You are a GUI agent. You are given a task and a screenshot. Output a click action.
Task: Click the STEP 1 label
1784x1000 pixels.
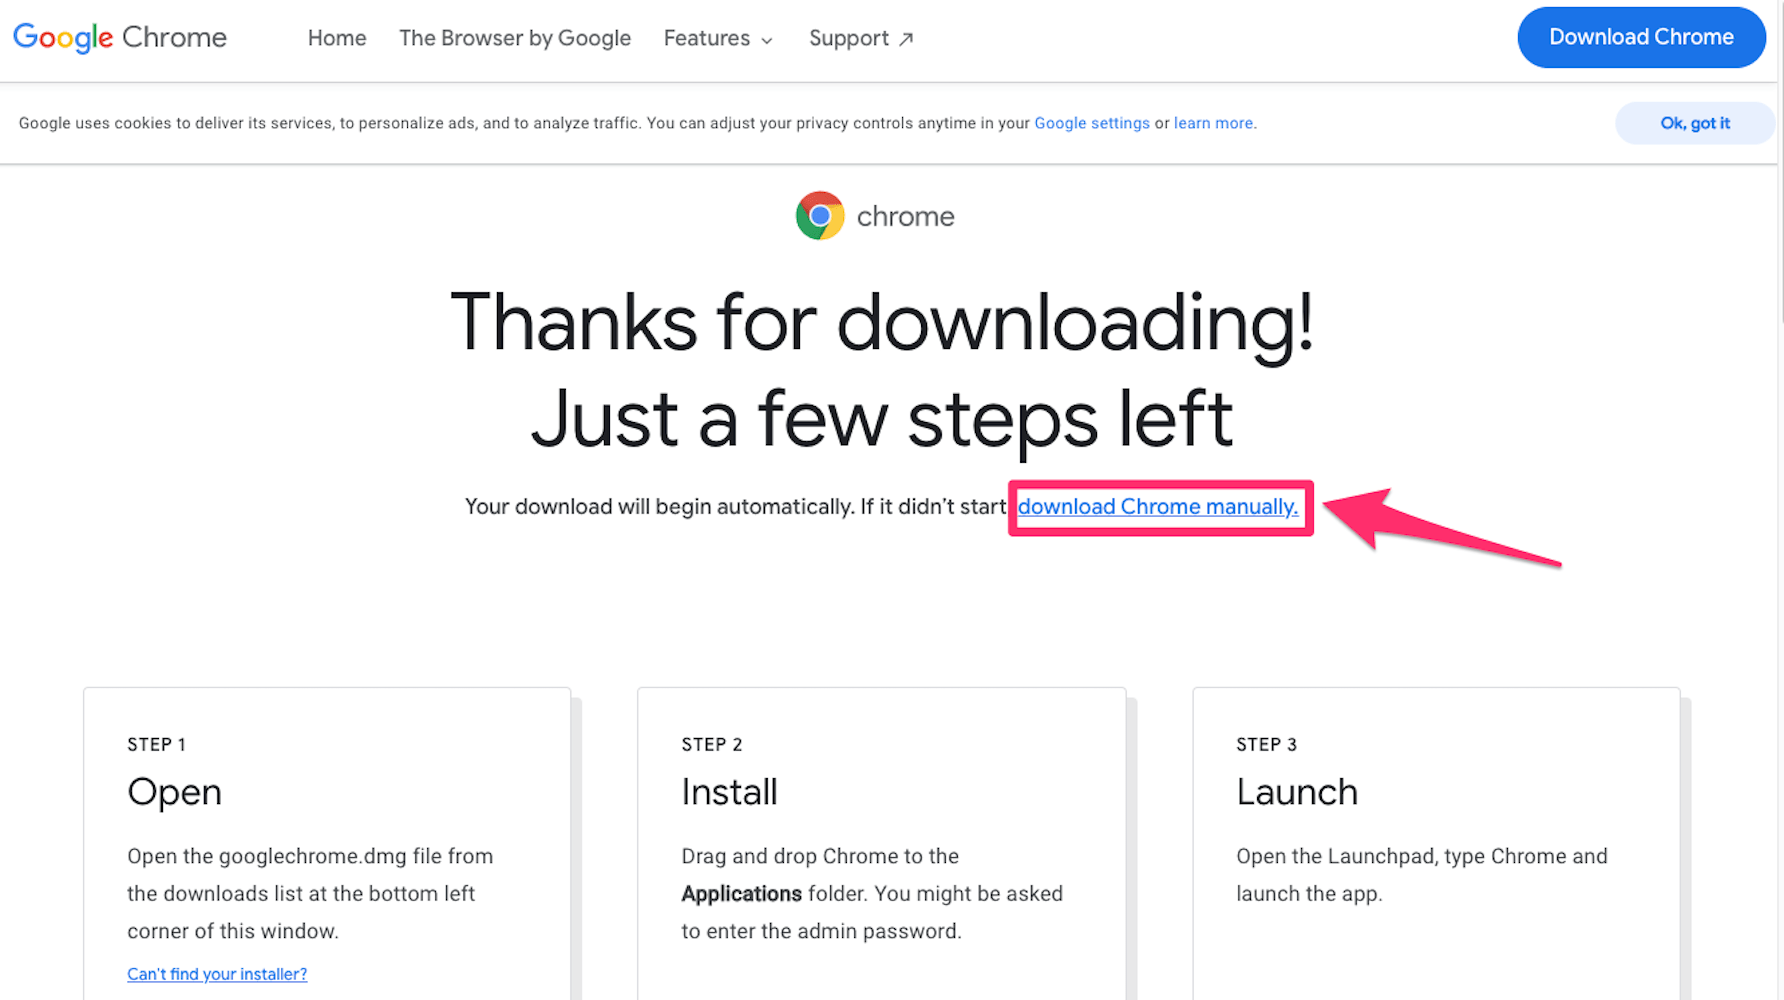157,745
